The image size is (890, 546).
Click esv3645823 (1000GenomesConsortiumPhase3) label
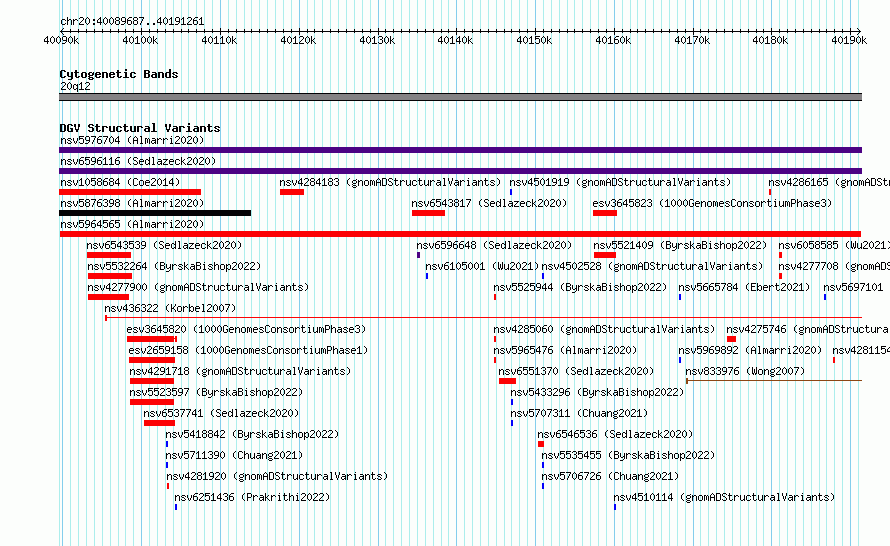coord(712,203)
